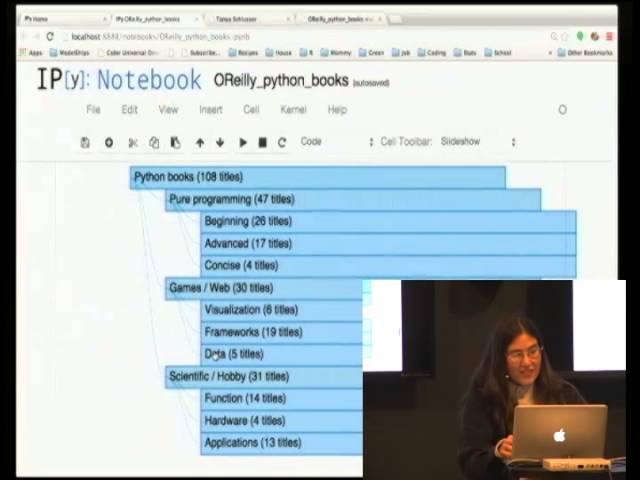
Task: Open the Cell menu
Action: pos(251,110)
